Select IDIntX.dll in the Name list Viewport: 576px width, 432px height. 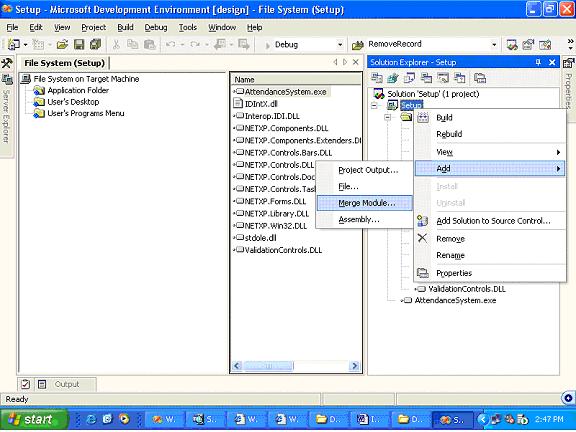(x=261, y=104)
